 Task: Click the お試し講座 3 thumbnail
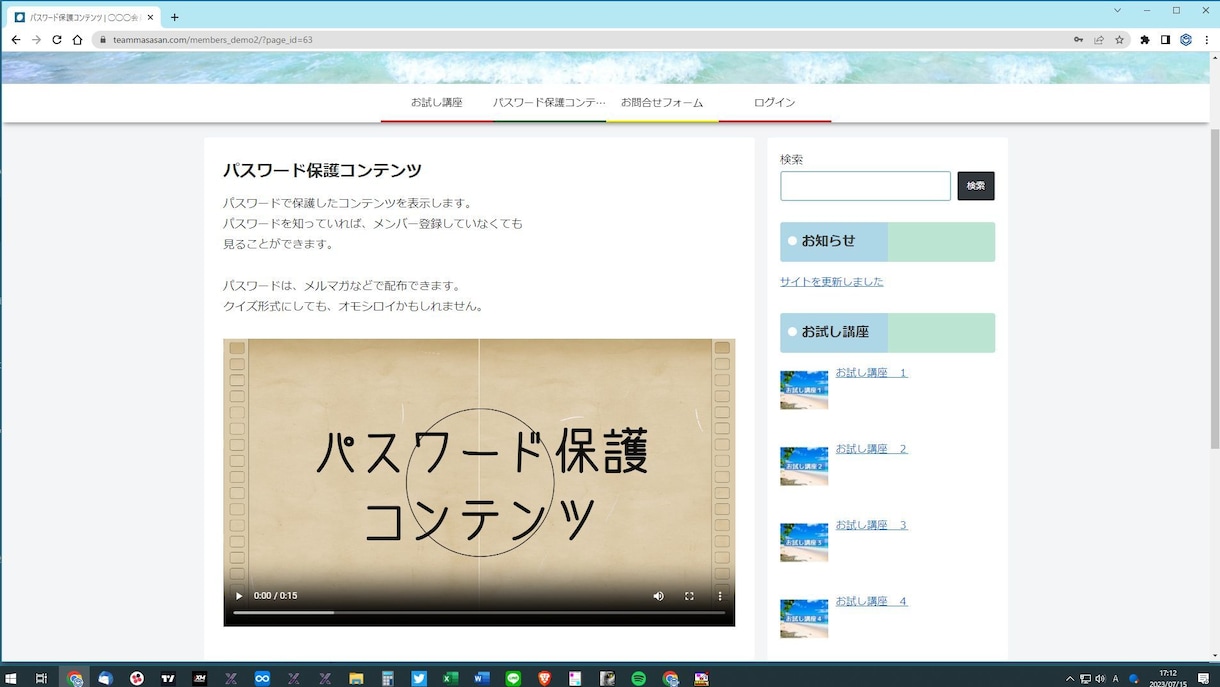coord(804,542)
